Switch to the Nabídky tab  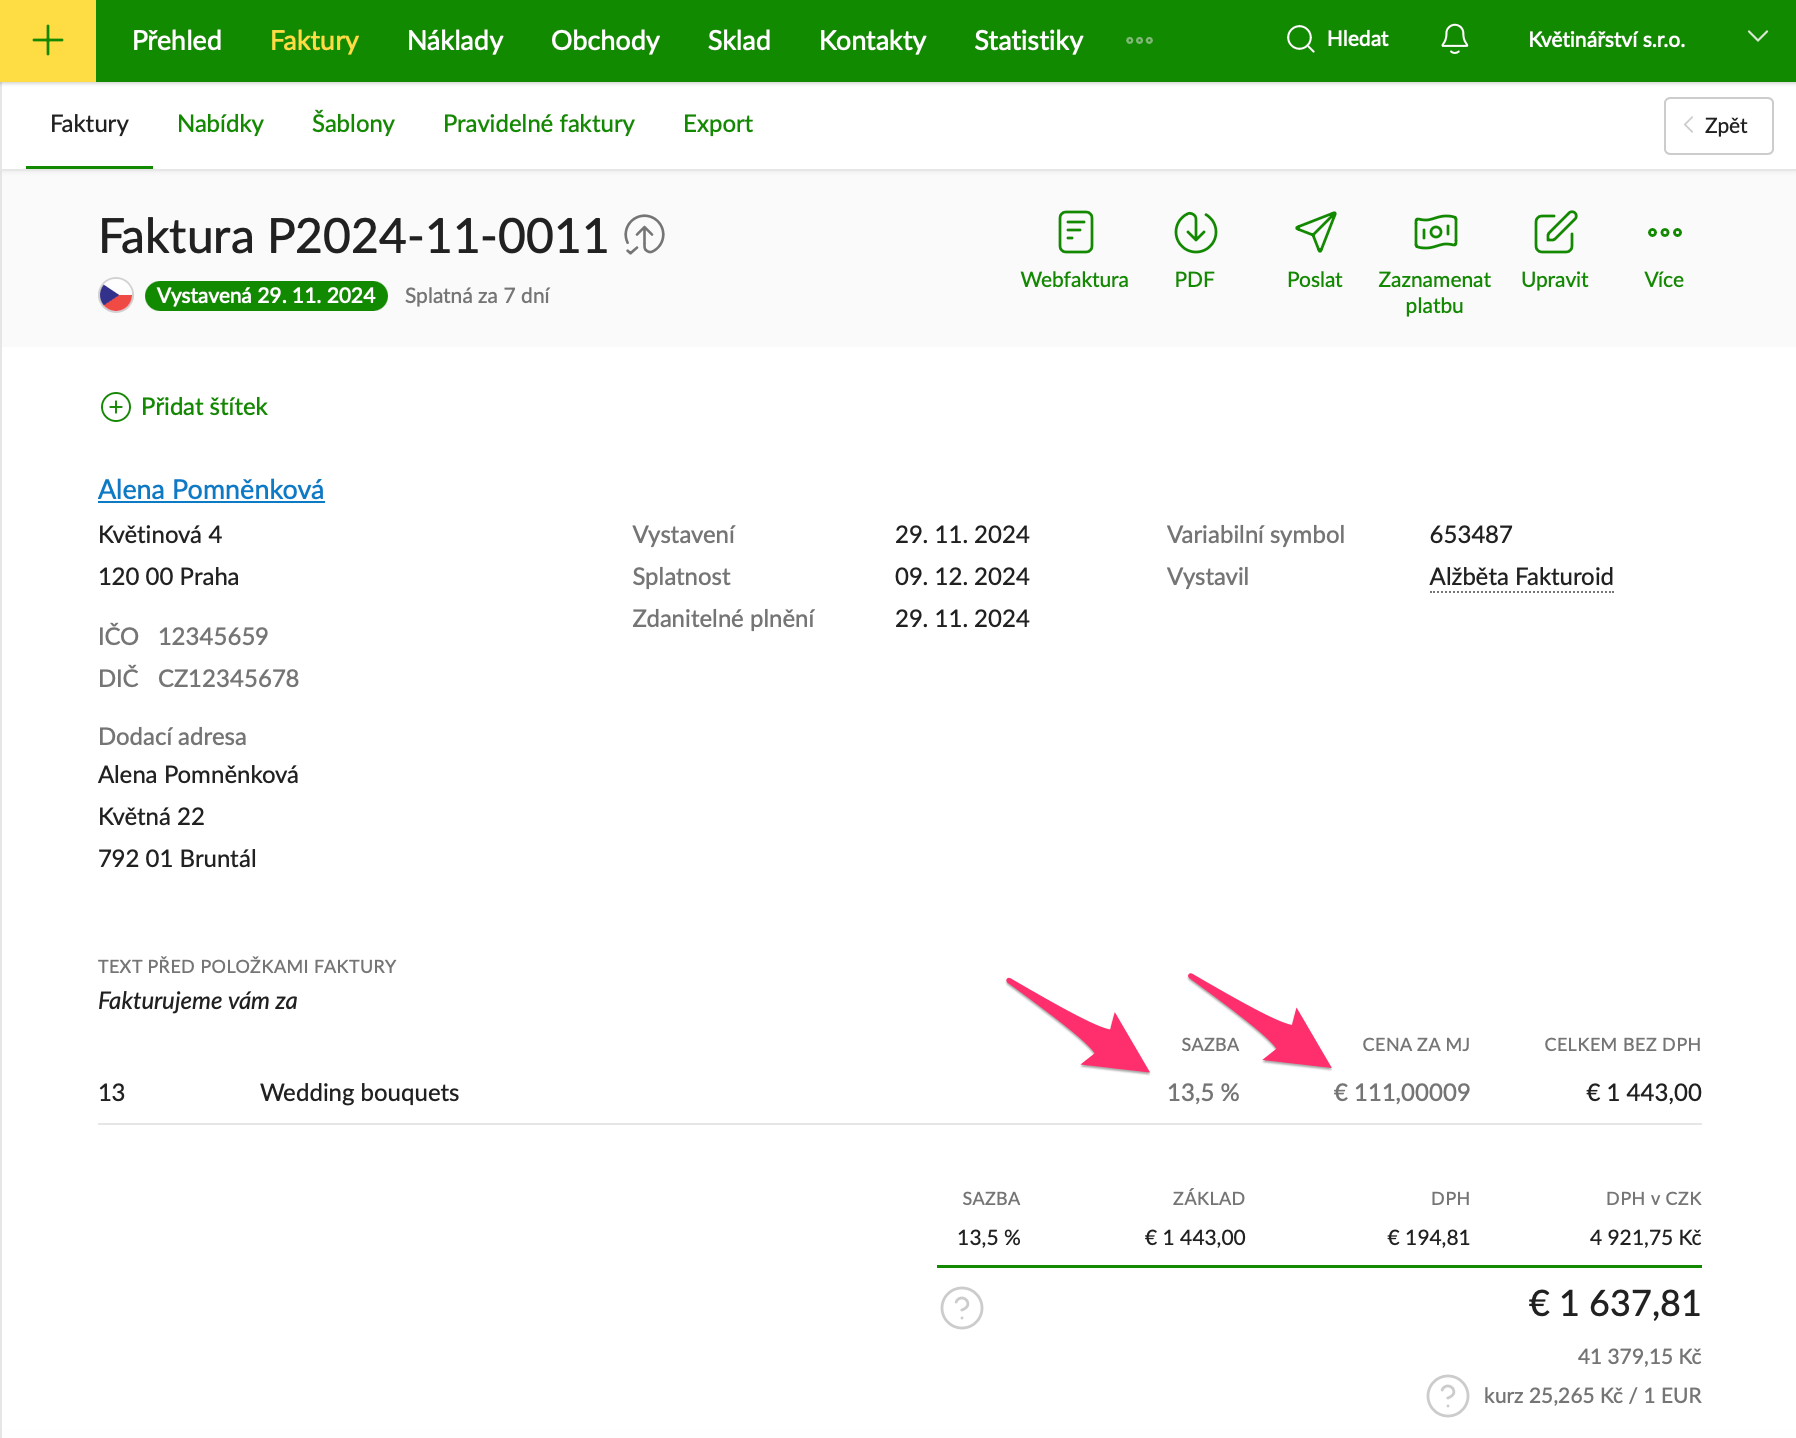[x=220, y=124]
